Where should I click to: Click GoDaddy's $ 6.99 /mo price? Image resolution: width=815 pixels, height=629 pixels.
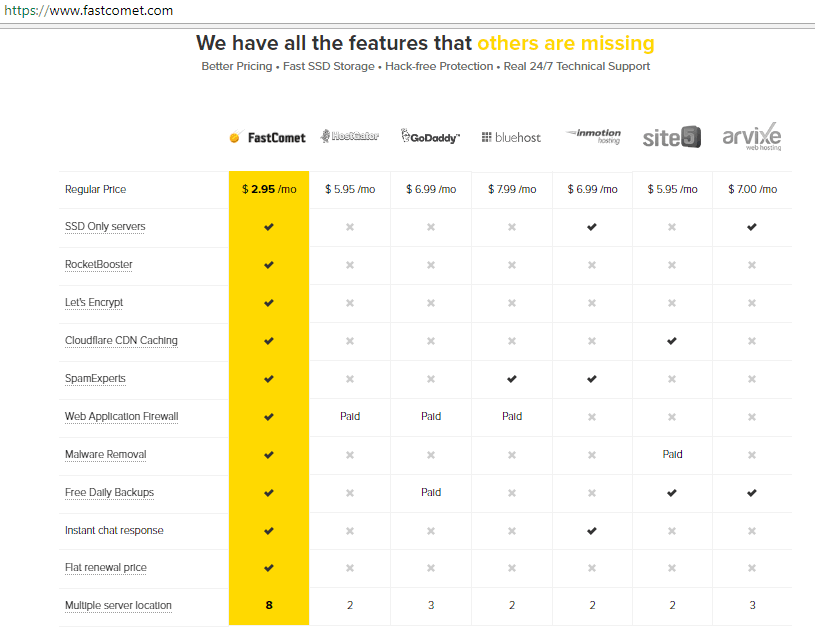tap(431, 189)
